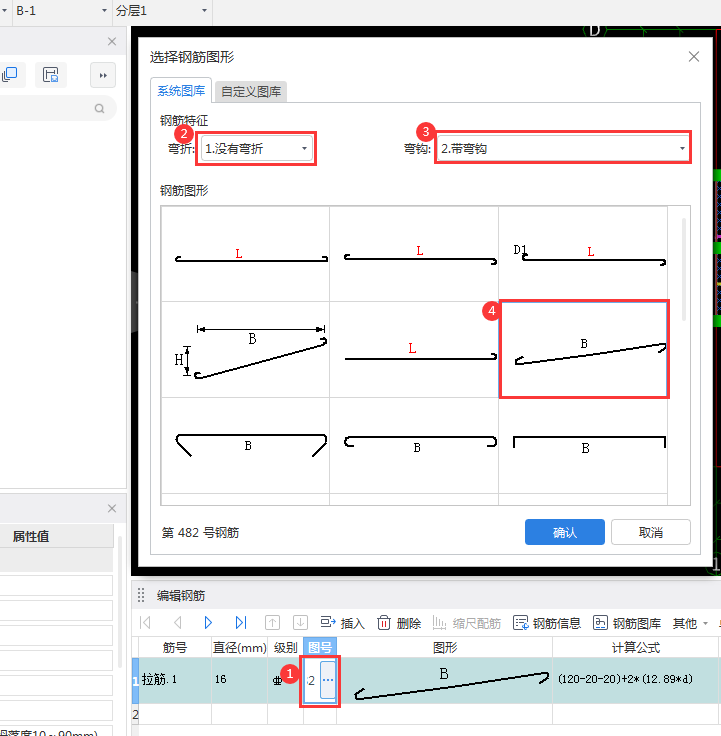Viewport: 721px width, 736px height.
Task: Click the 图形 column header
Action: point(445,647)
